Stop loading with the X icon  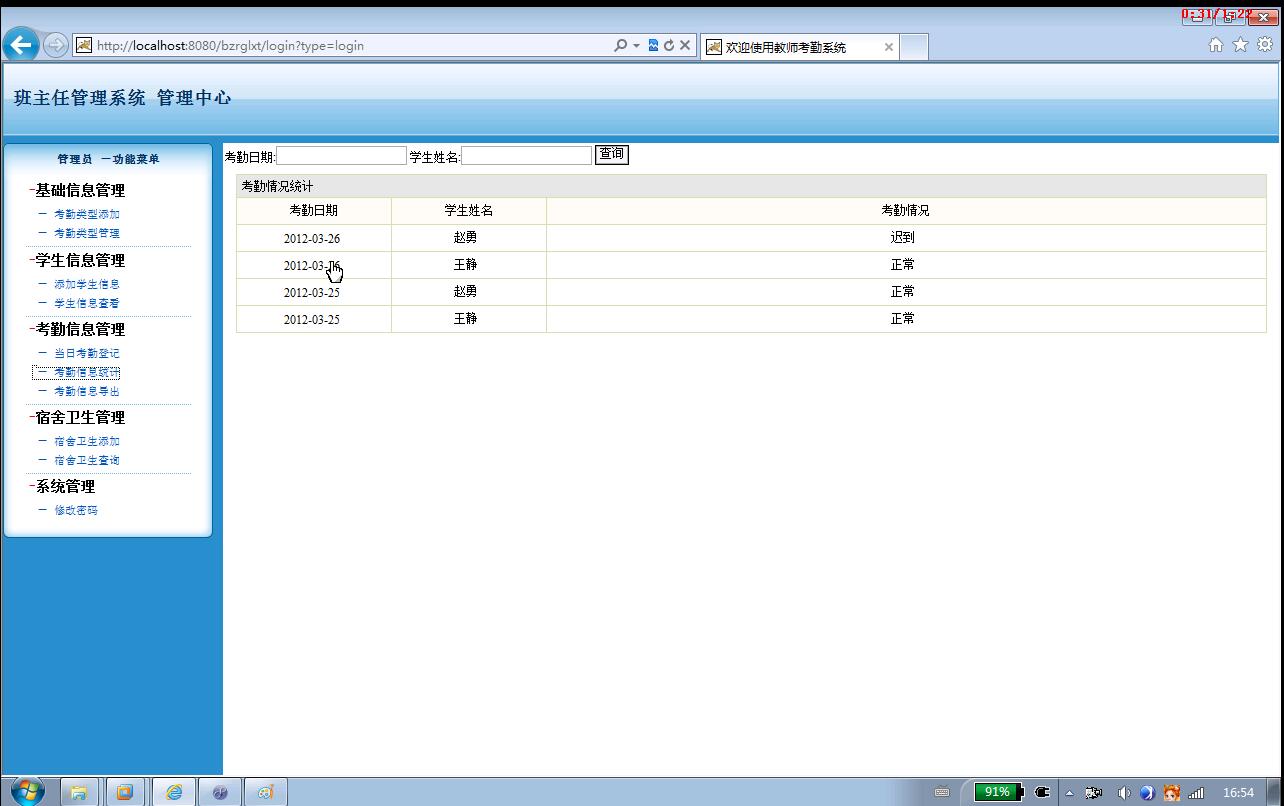coord(685,45)
